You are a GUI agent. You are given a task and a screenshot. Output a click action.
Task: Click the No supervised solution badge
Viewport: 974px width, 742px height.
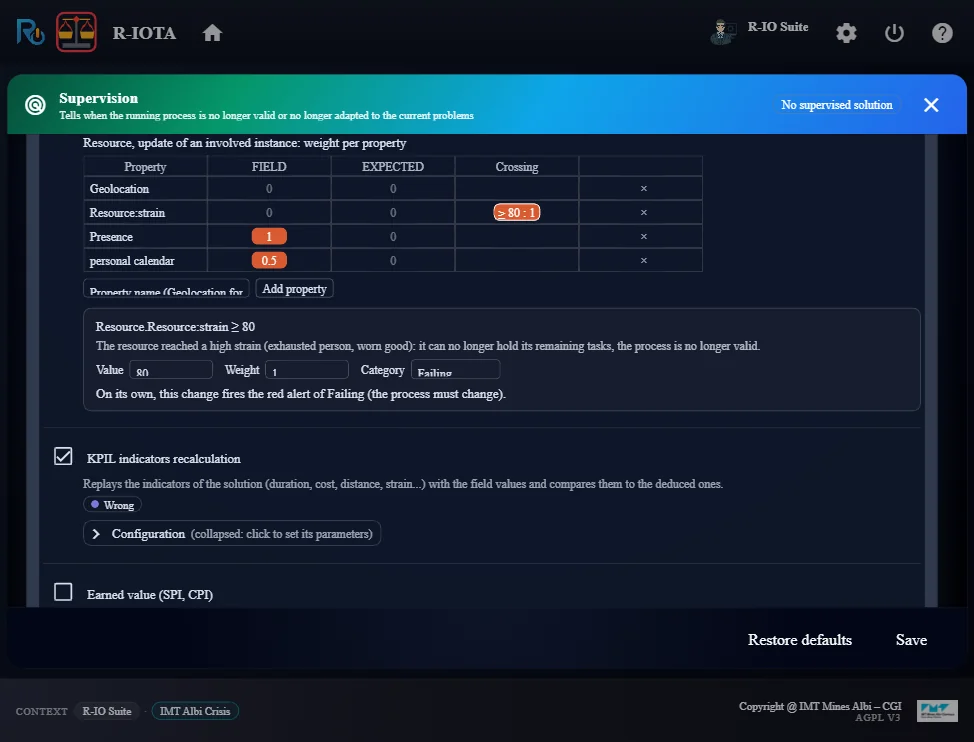point(837,105)
